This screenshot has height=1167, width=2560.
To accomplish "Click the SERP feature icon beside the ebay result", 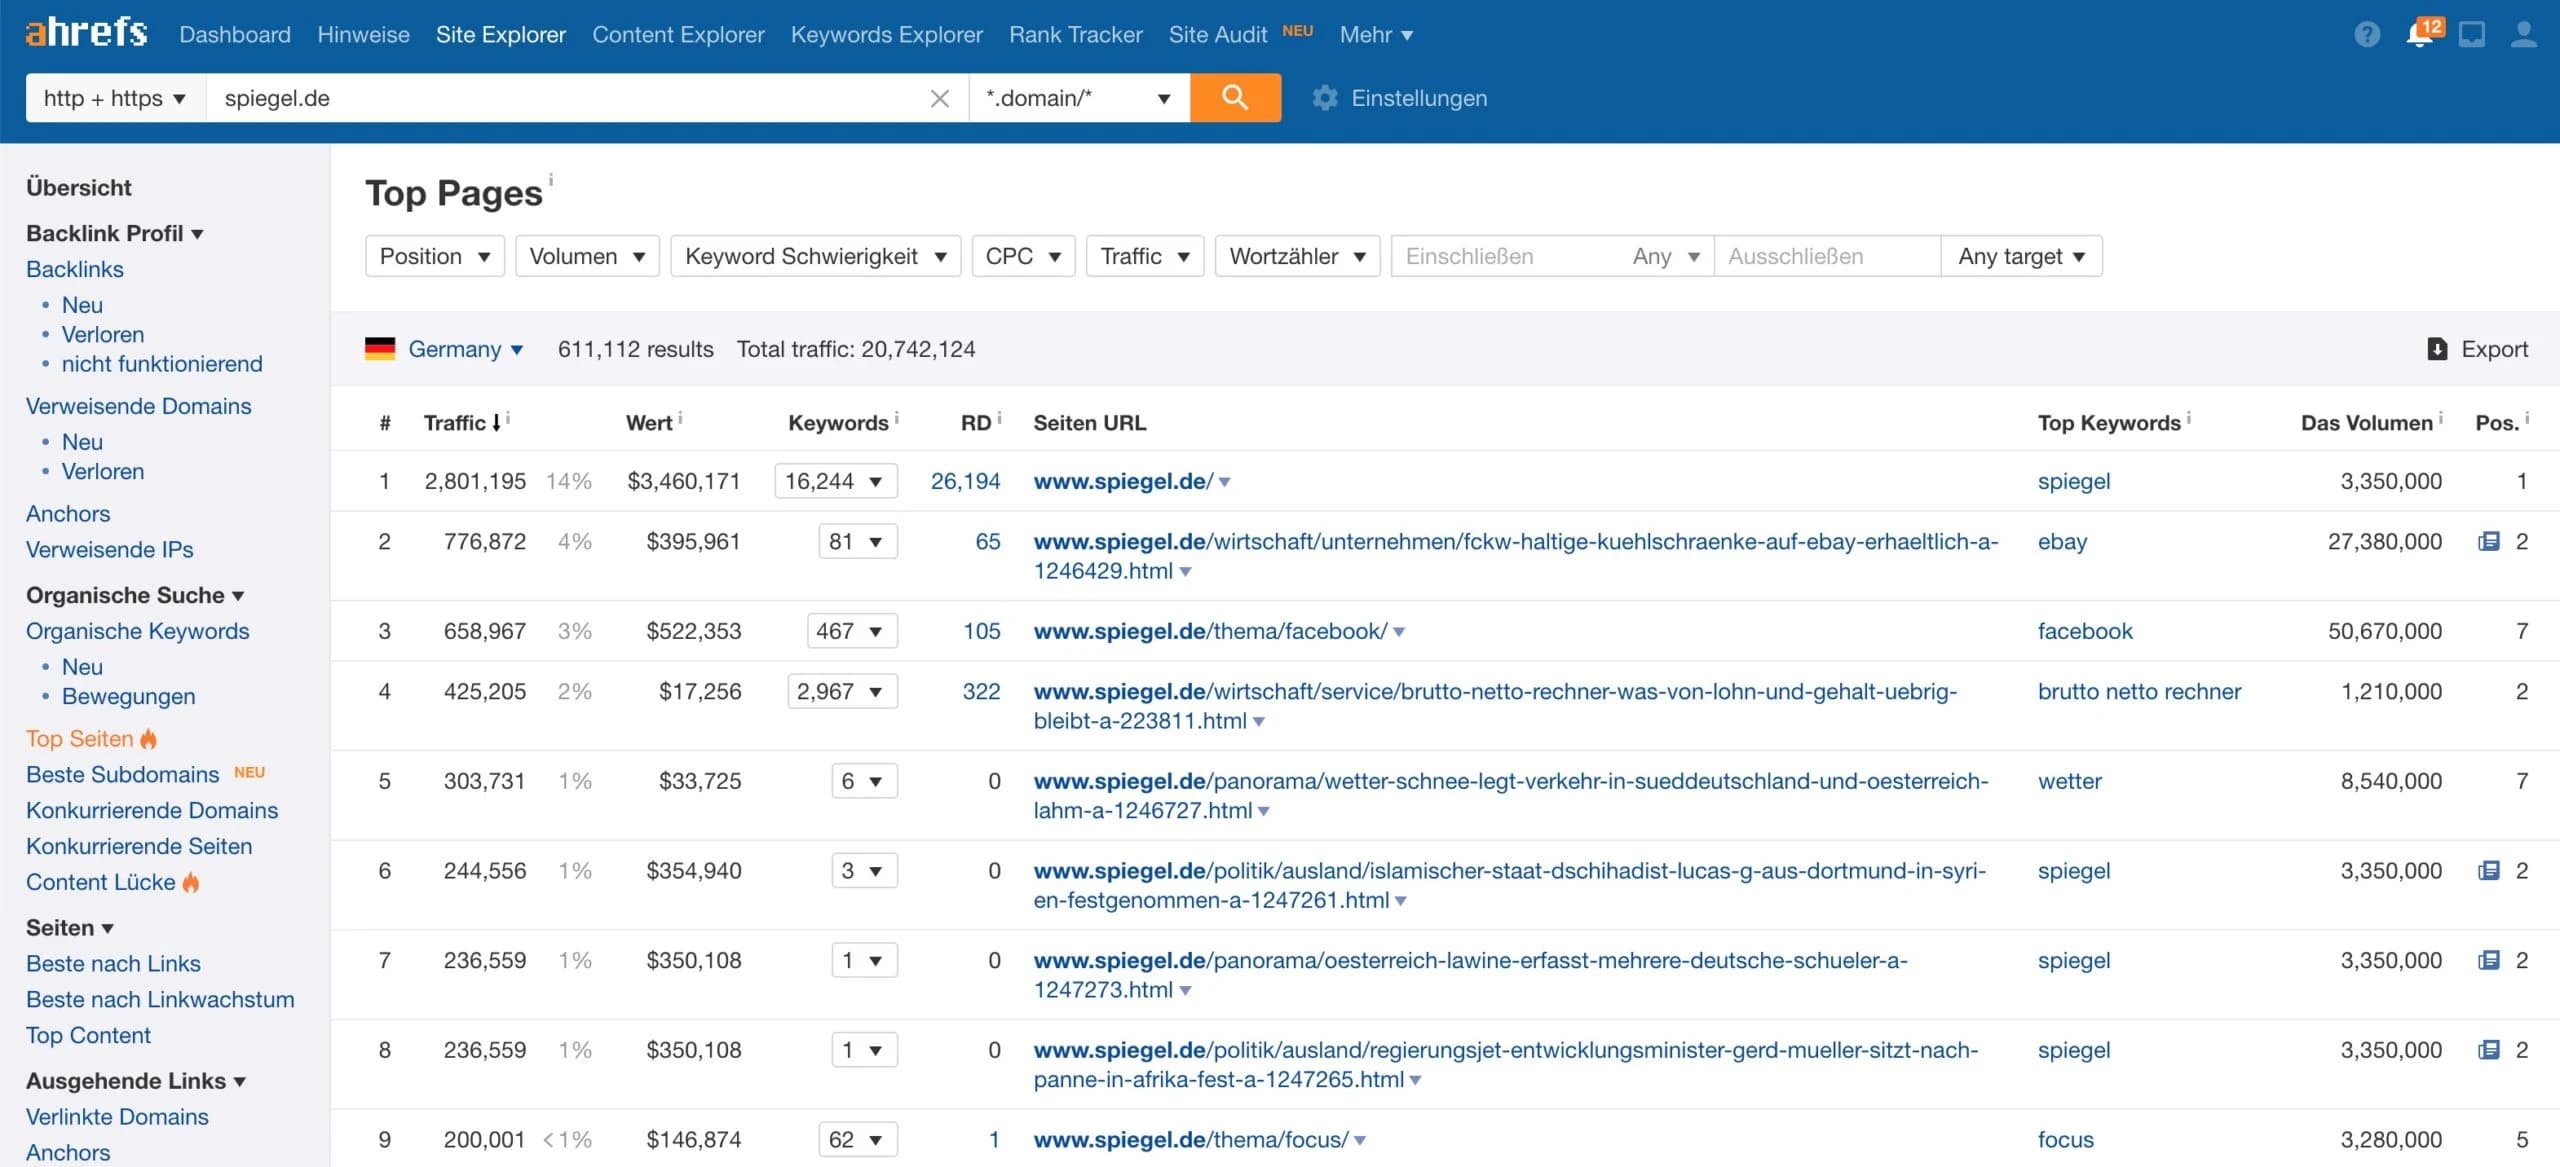I will tap(2487, 541).
